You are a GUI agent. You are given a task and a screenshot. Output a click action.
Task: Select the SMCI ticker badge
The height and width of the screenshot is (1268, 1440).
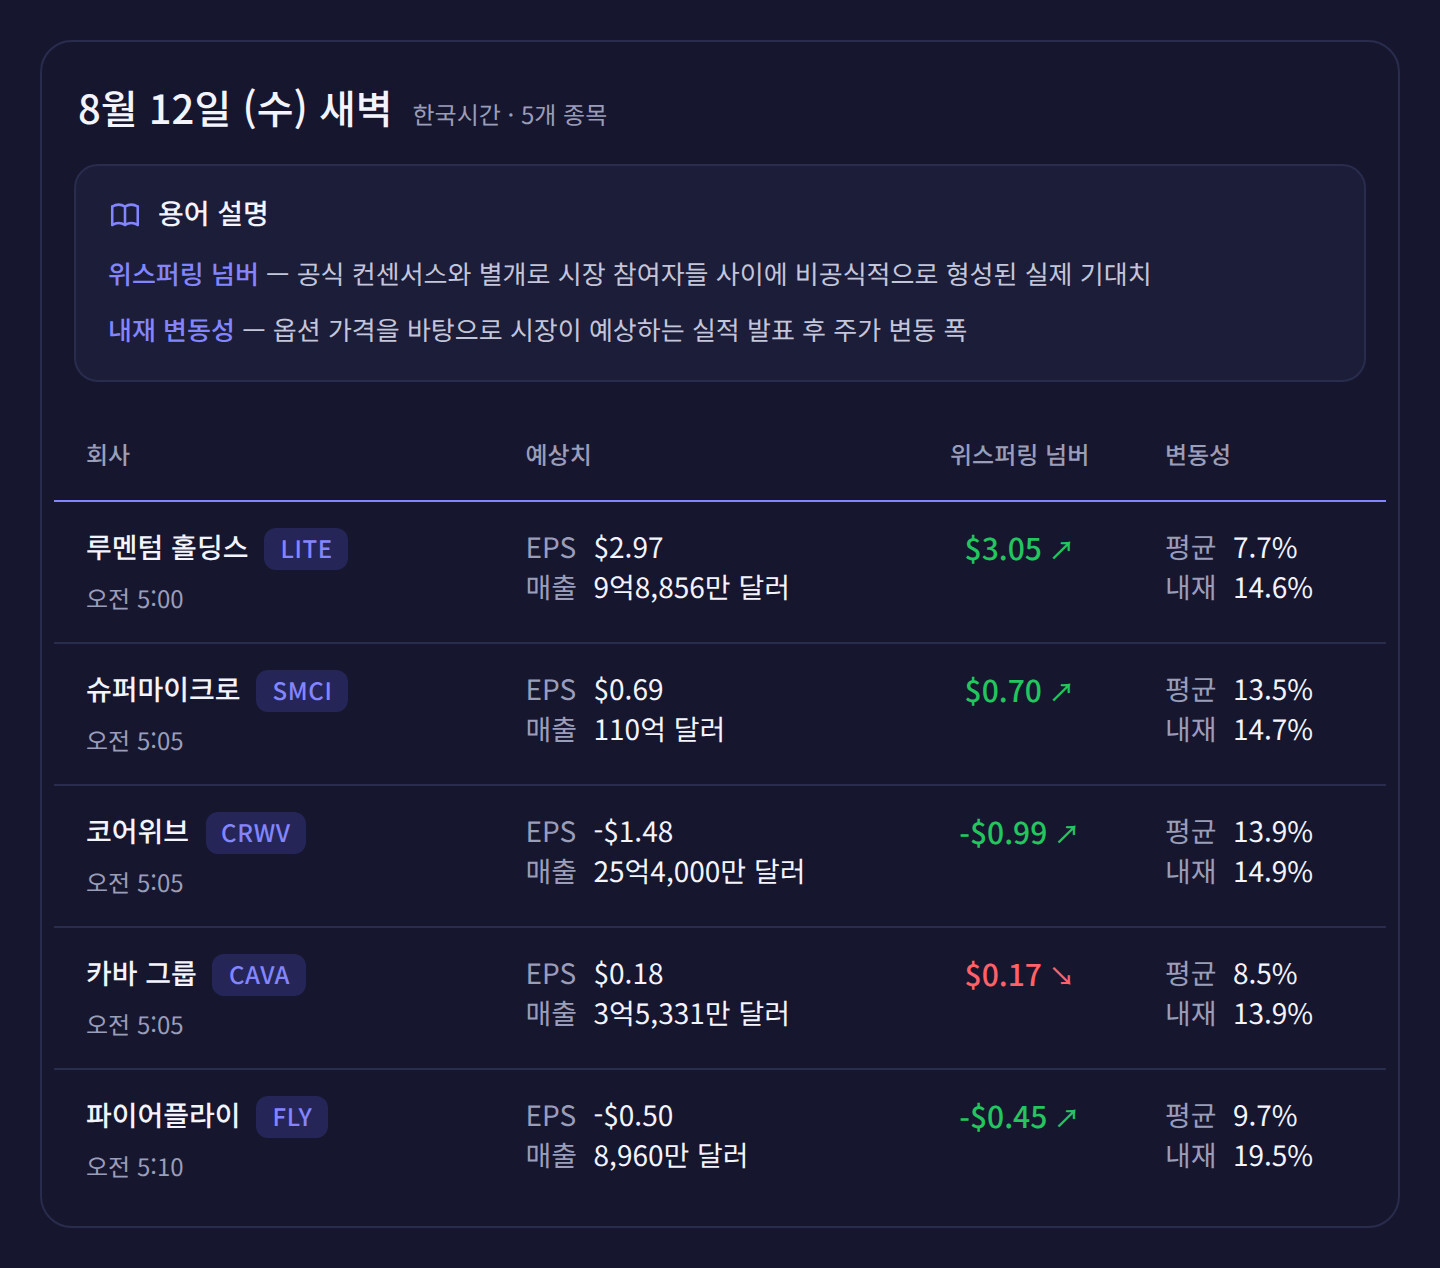pyautogui.click(x=302, y=691)
